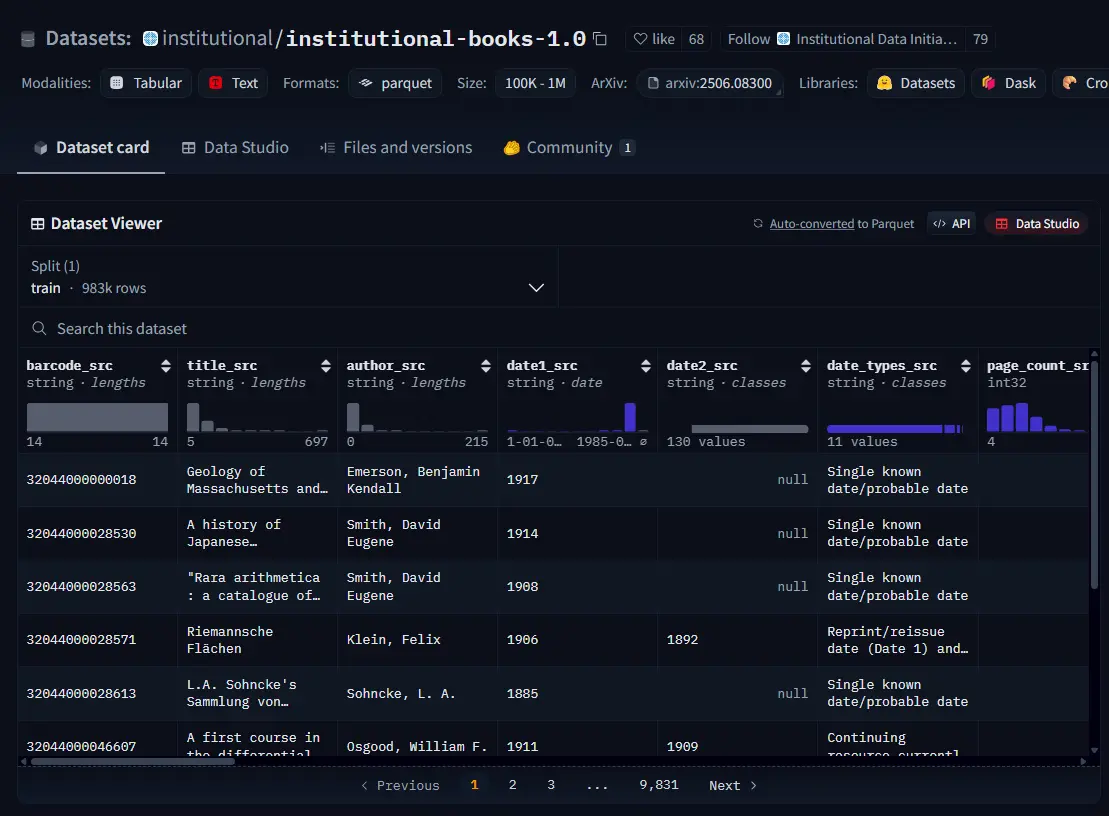Sort by the title_src column arrows
This screenshot has width=1109, height=816.
325,366
